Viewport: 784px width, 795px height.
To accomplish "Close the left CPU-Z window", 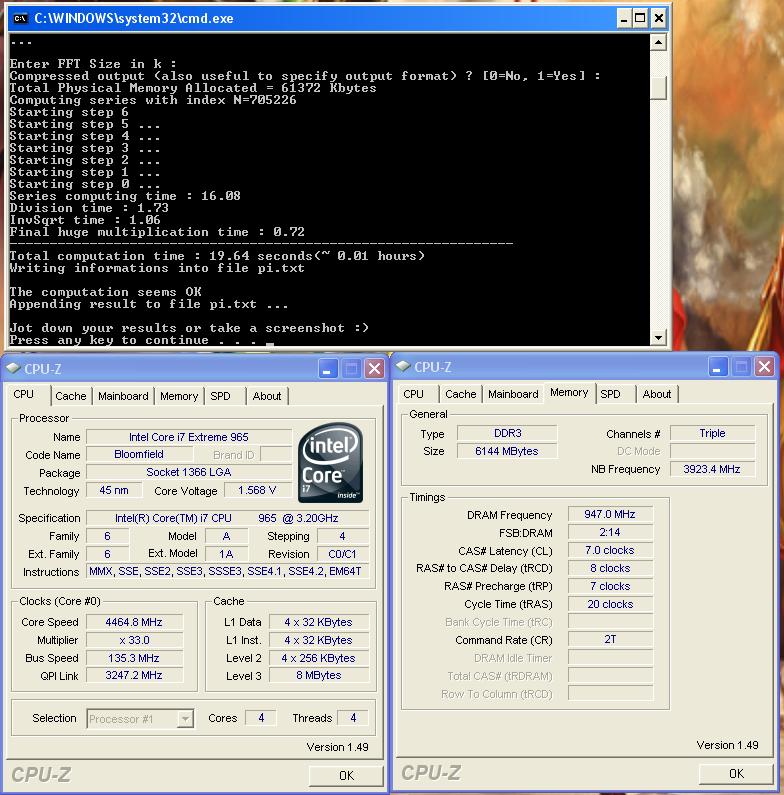I will pos(375,369).
